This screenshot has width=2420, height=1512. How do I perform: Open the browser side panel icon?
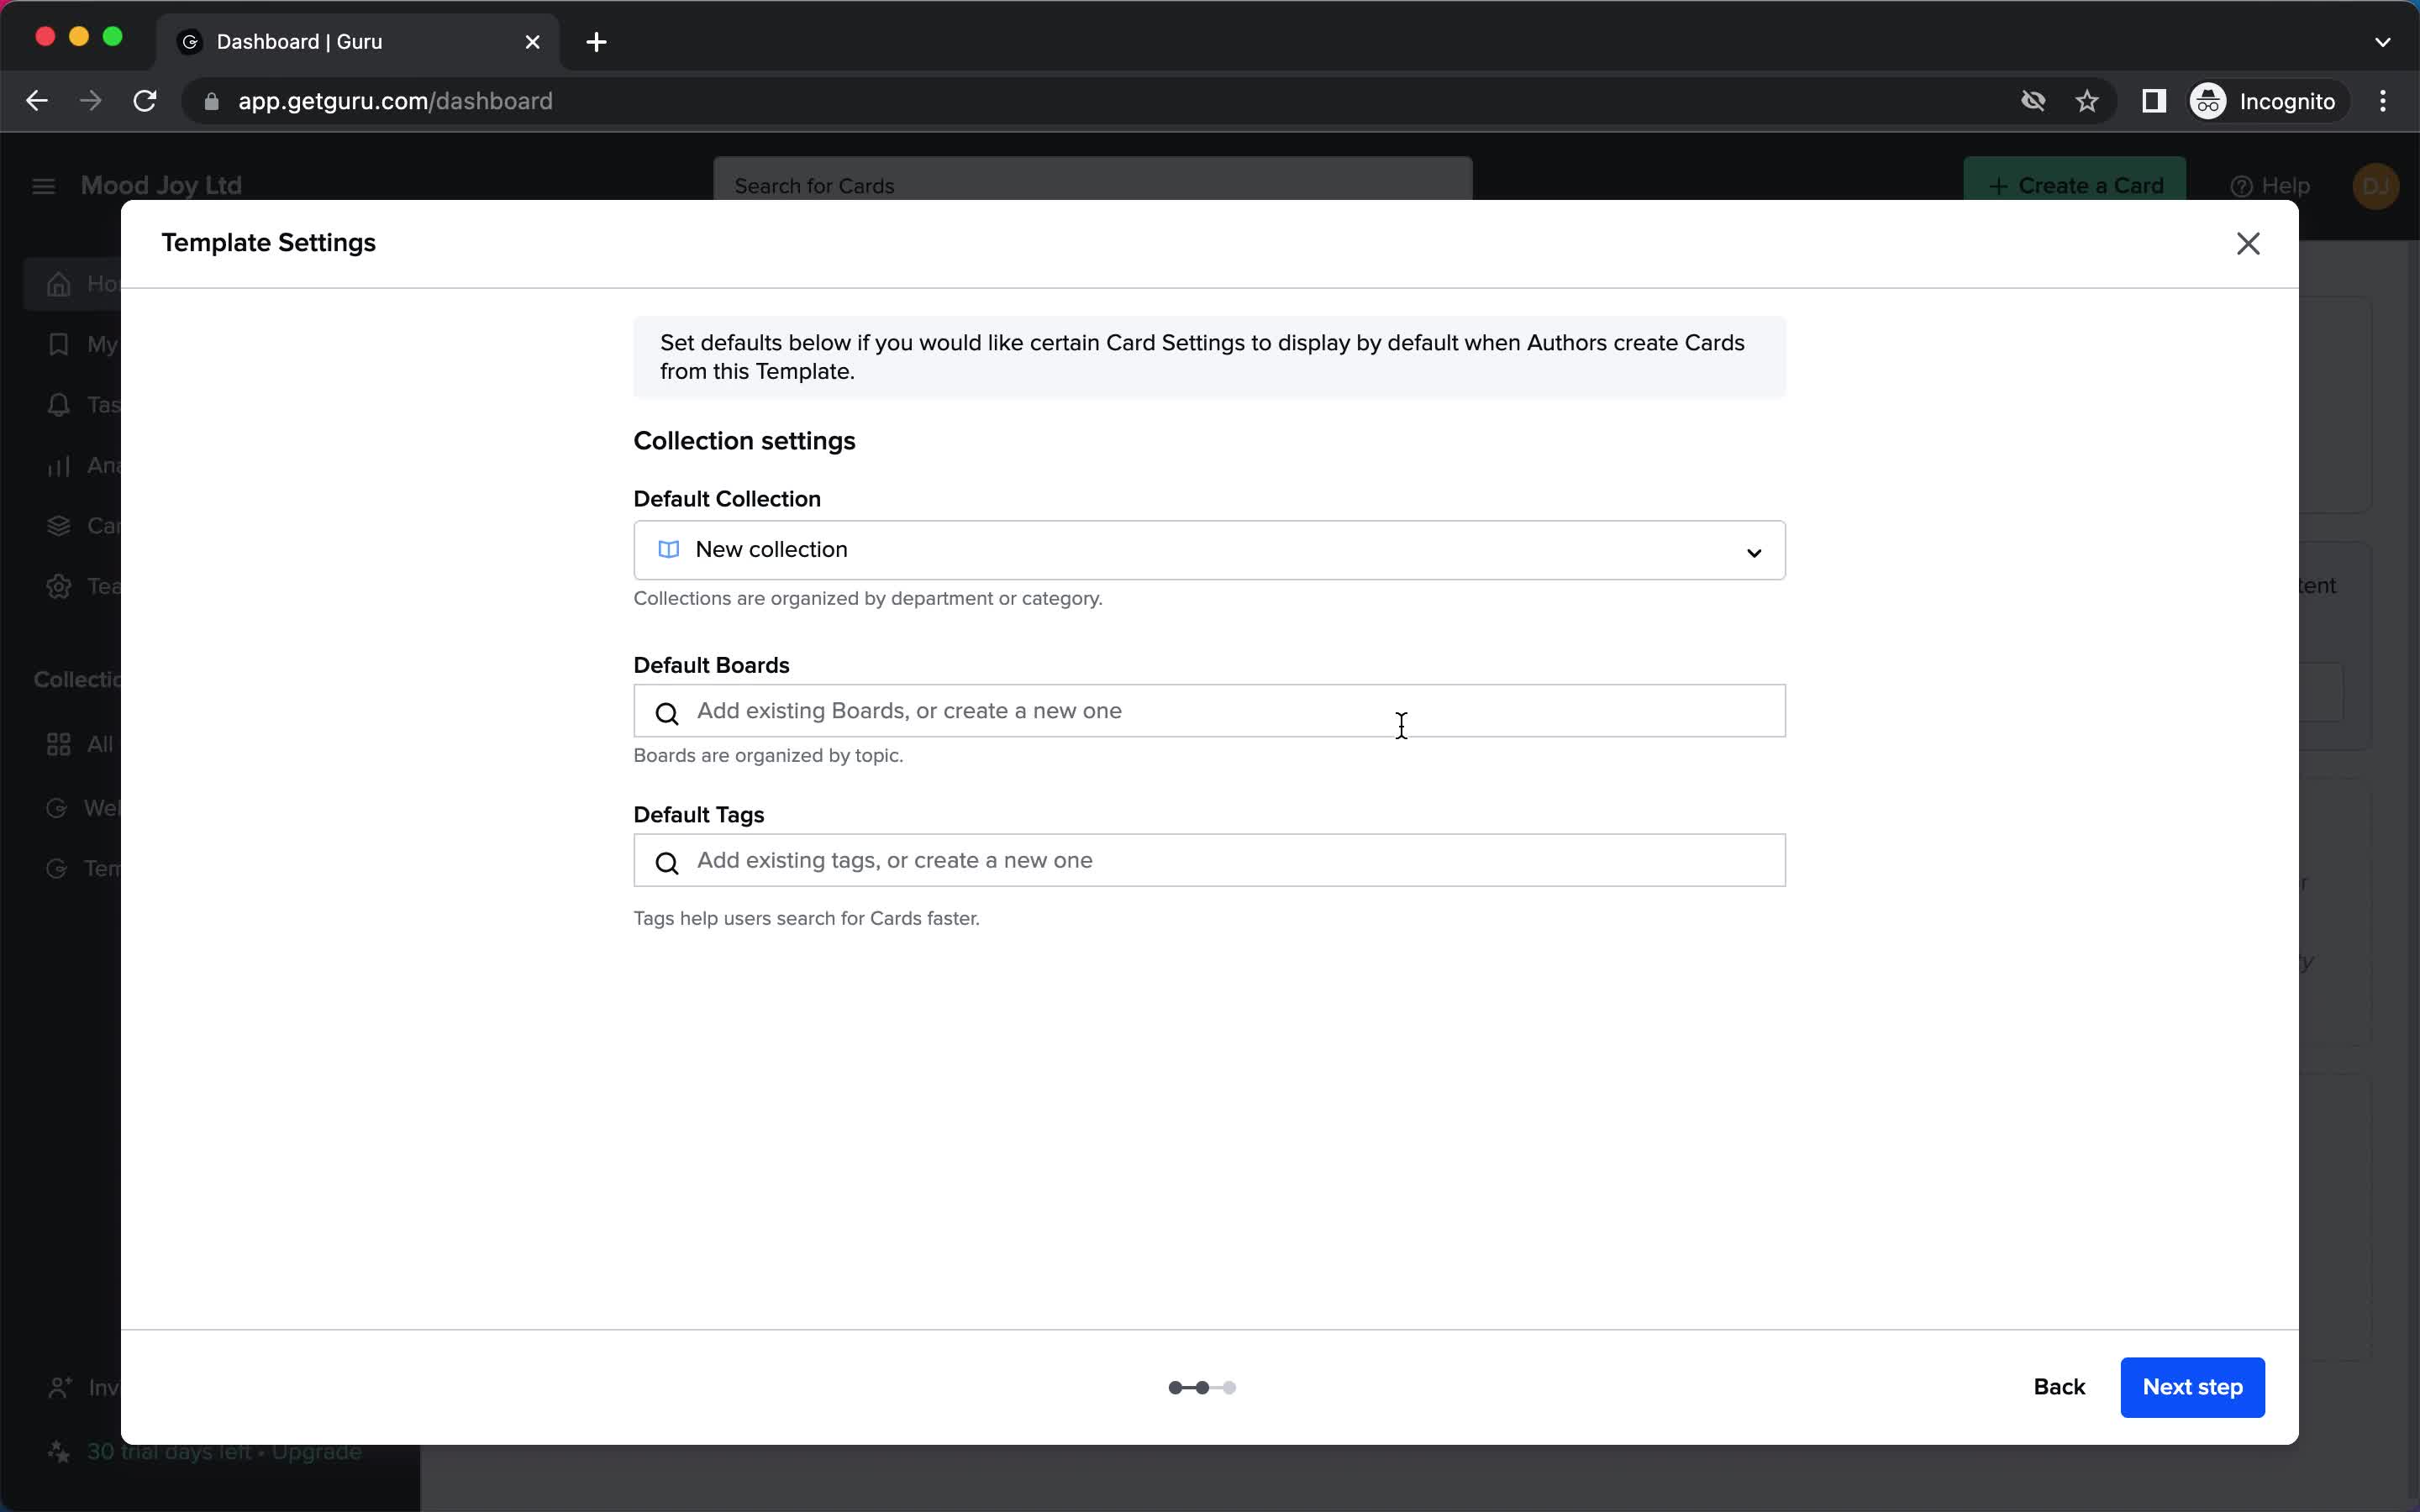tap(2153, 101)
